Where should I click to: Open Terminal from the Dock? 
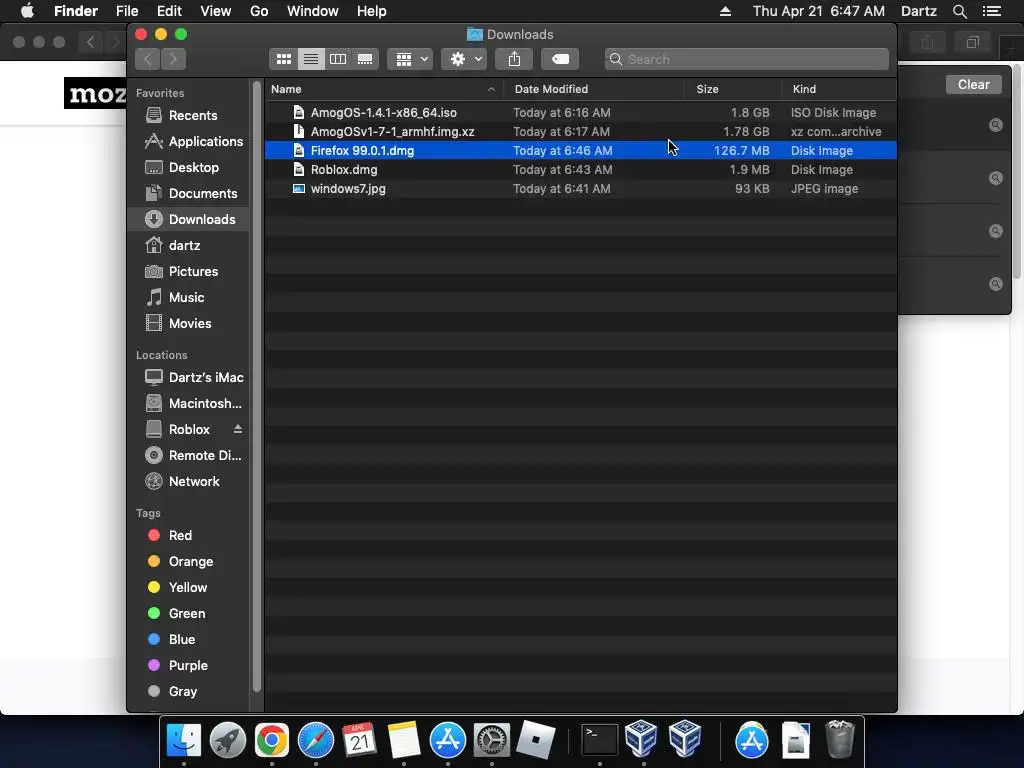click(x=600, y=740)
